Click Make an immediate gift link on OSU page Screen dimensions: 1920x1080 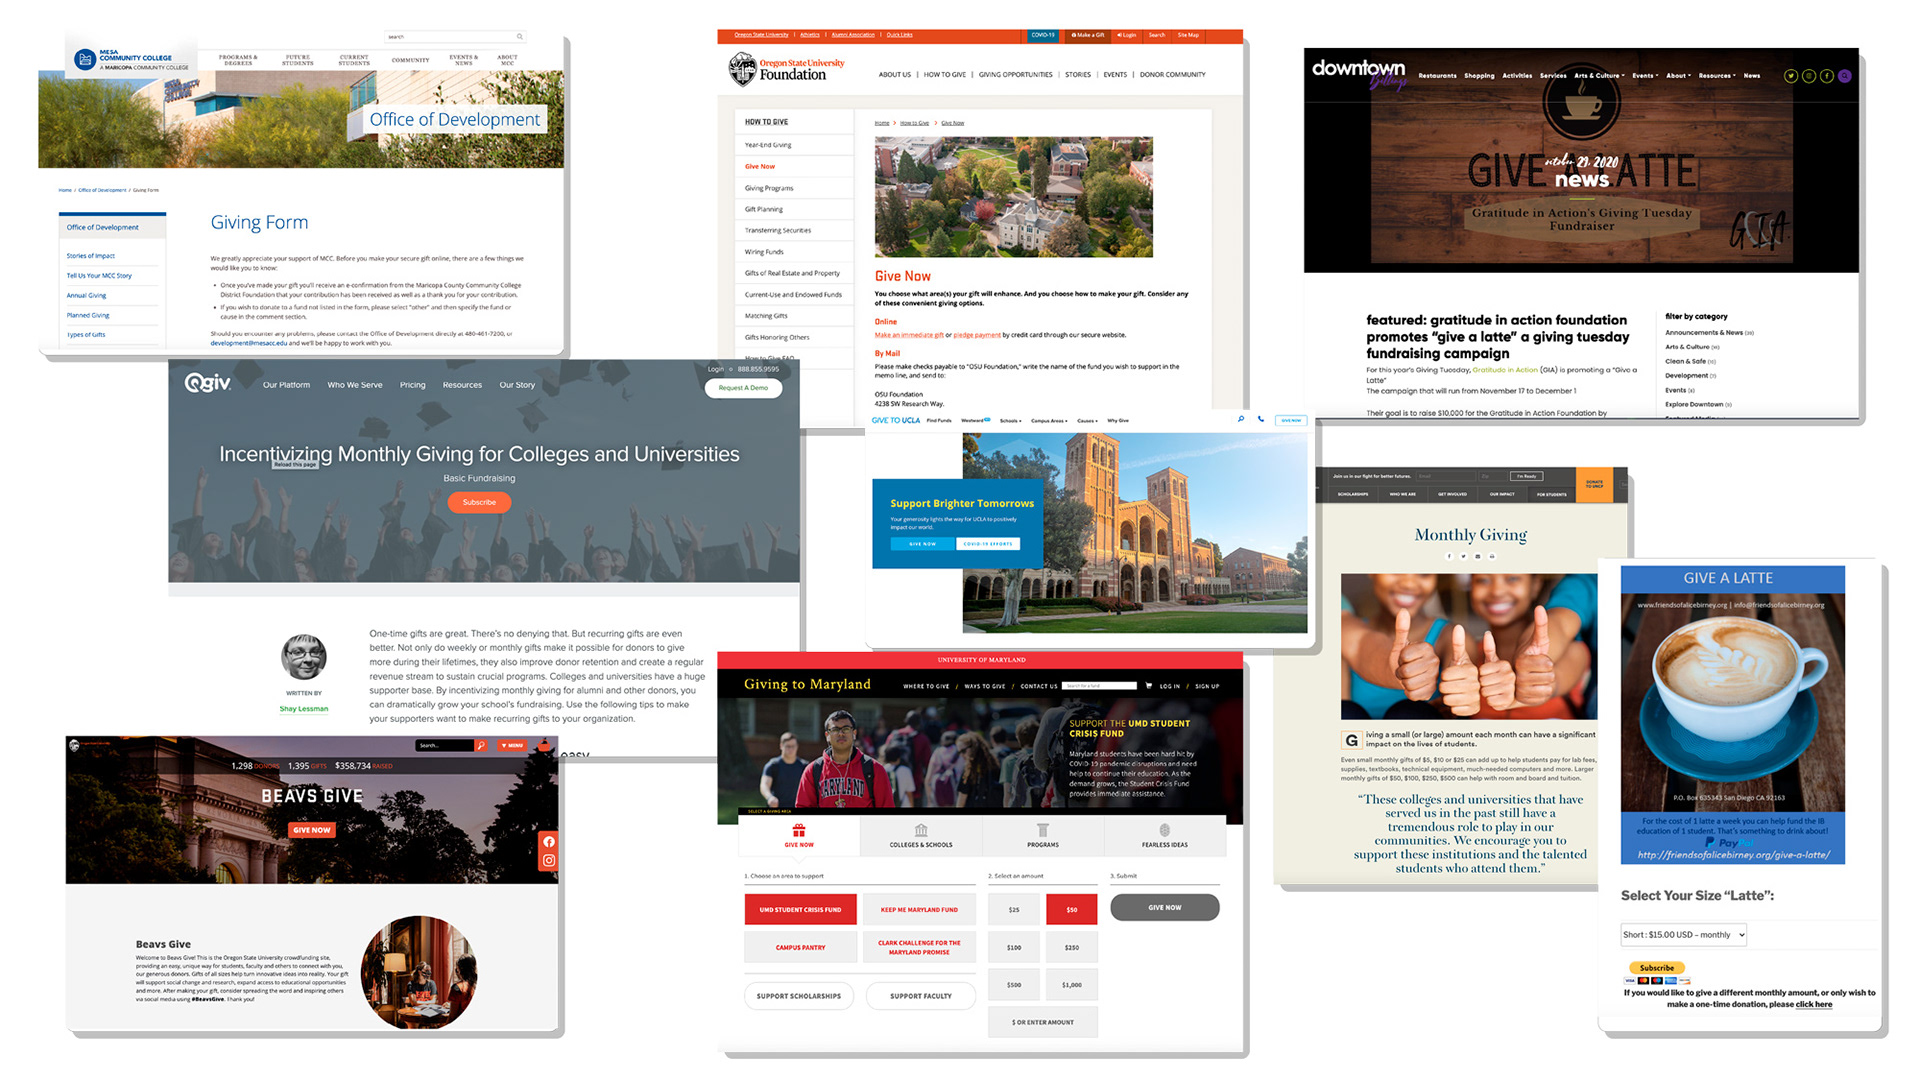pyautogui.click(x=909, y=335)
